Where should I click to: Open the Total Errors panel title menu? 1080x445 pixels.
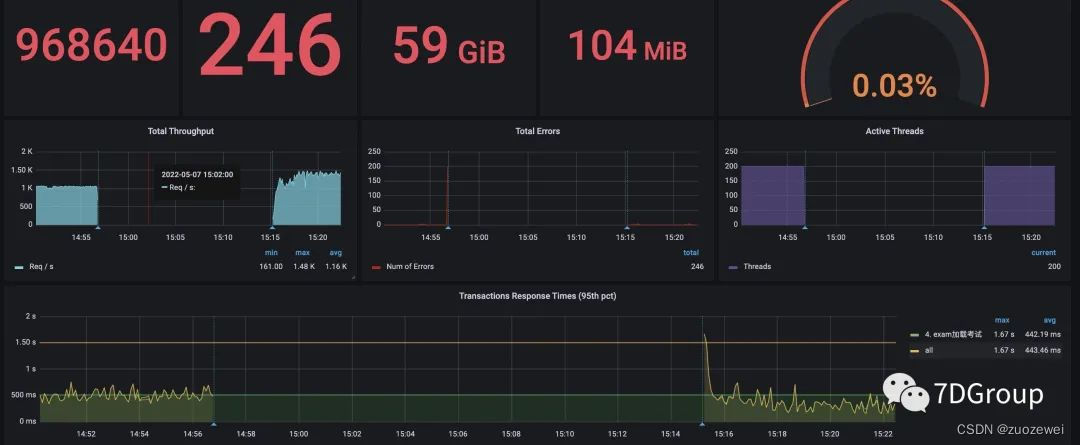537,131
